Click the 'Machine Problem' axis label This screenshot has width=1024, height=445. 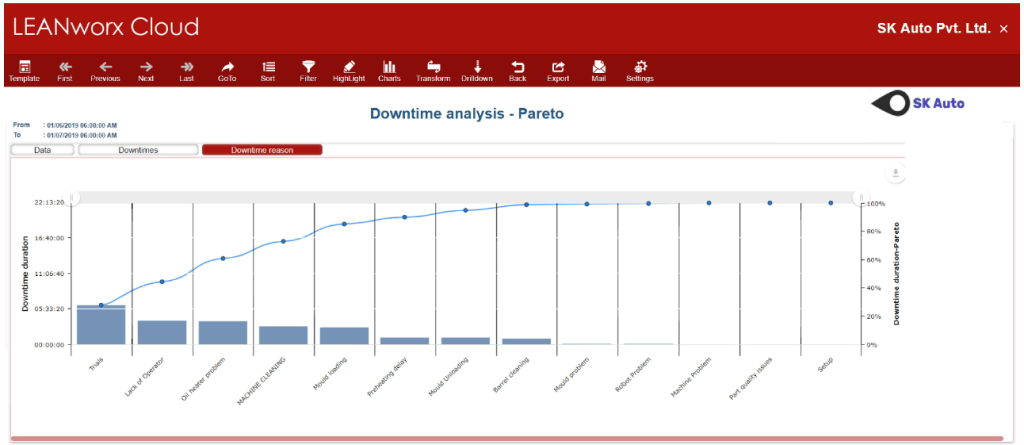[691, 378]
